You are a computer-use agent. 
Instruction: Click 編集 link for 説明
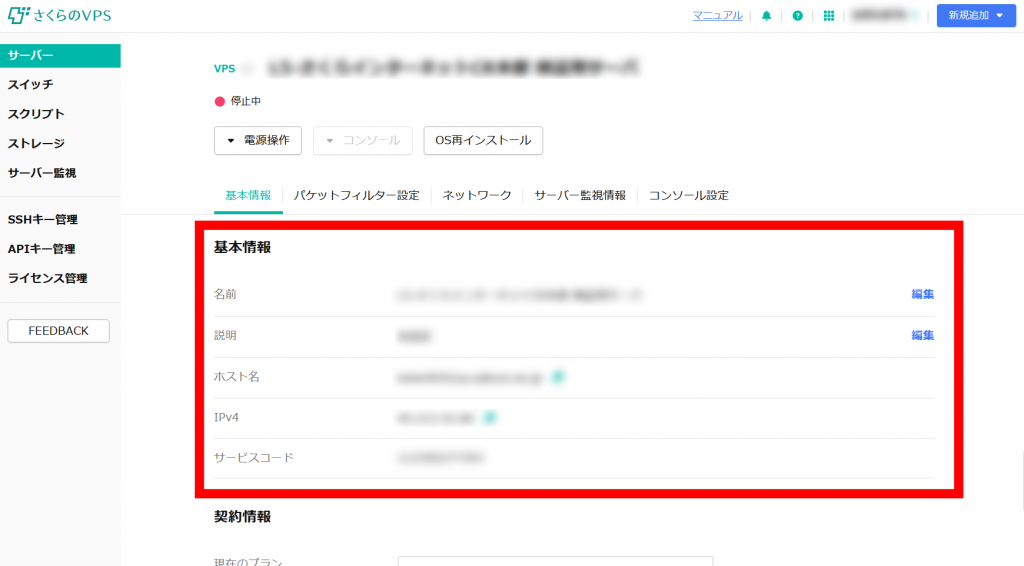tap(922, 335)
